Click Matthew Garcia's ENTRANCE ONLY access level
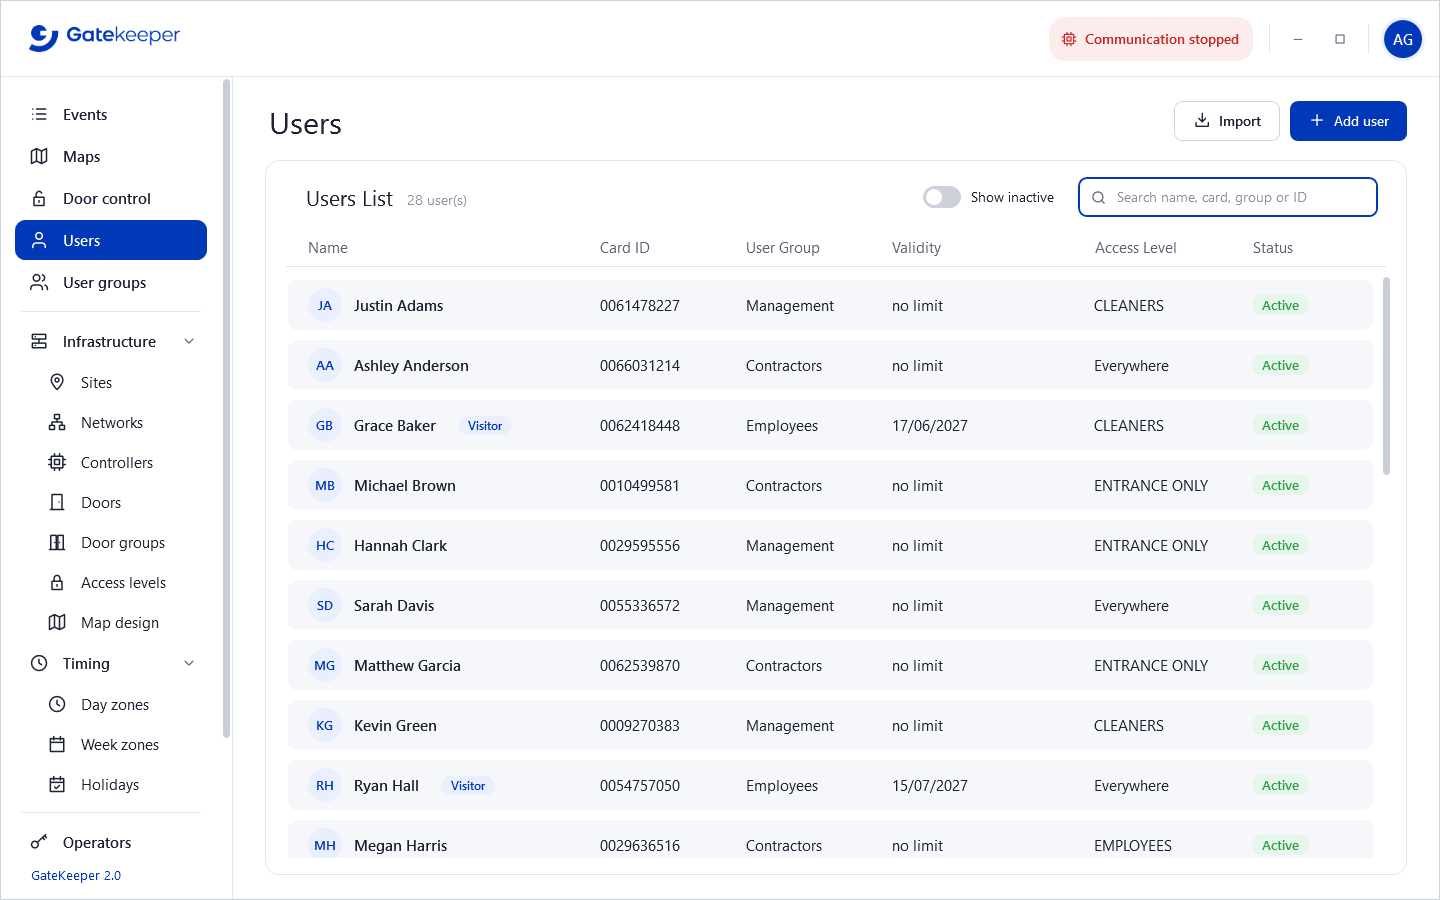Viewport: 1440px width, 900px height. coord(1151,666)
